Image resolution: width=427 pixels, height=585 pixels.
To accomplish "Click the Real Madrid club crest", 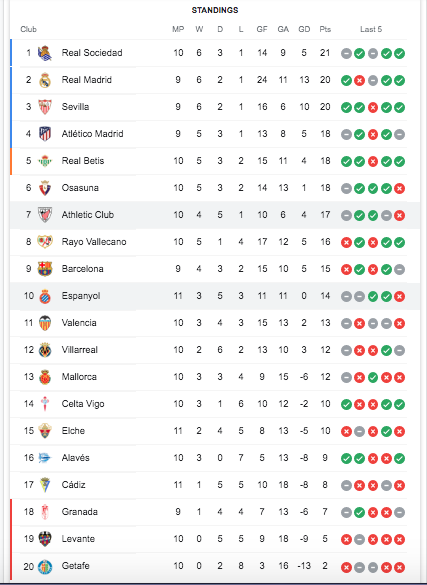I will tap(45, 80).
